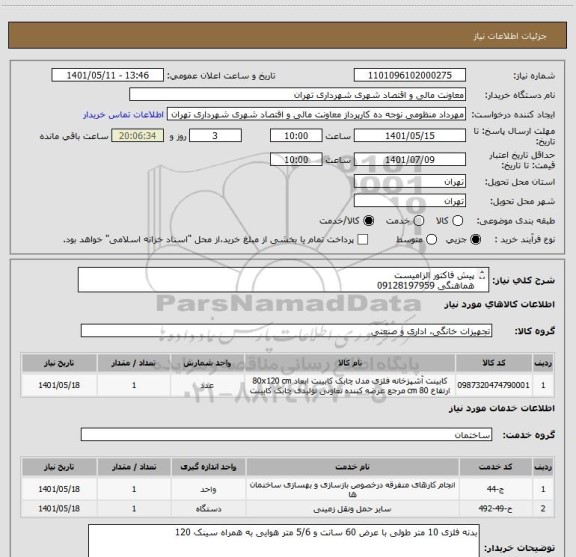Click the کد کالا column header
Viewport: 576px width, 557px height.
point(494,363)
